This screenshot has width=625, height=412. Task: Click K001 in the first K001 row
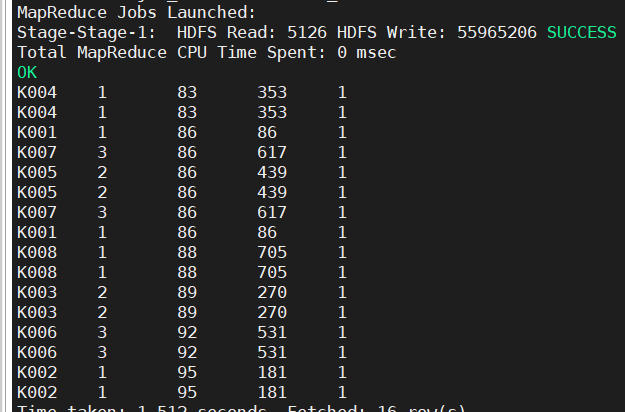click(37, 133)
